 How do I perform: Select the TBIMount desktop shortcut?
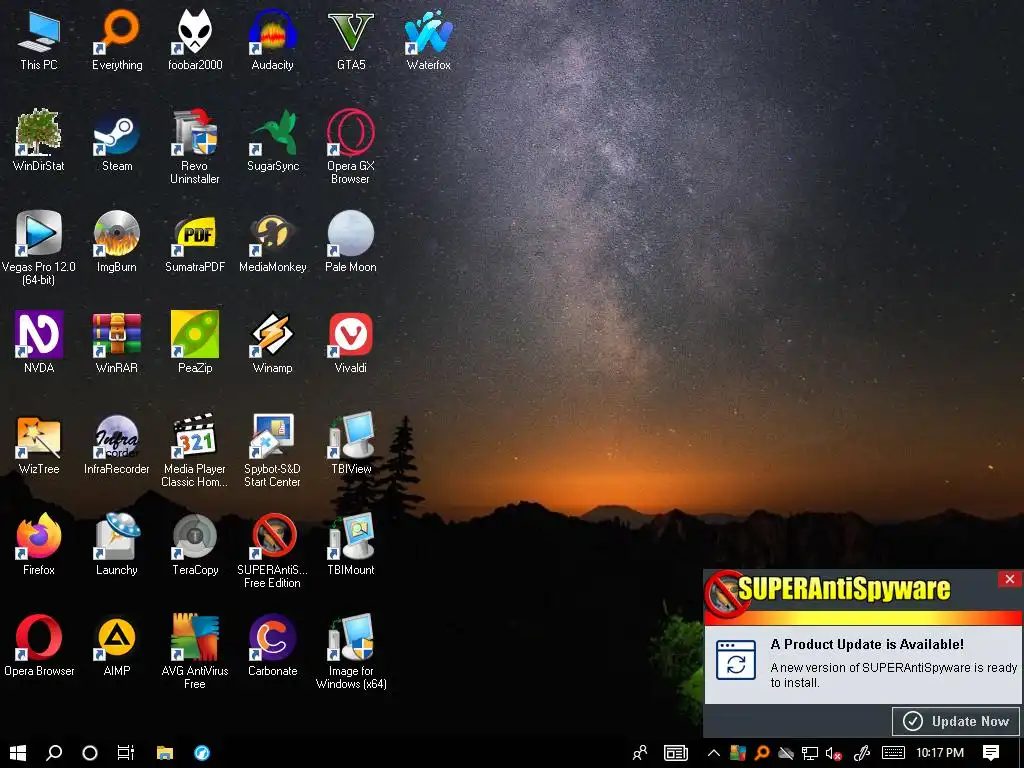[x=351, y=545]
